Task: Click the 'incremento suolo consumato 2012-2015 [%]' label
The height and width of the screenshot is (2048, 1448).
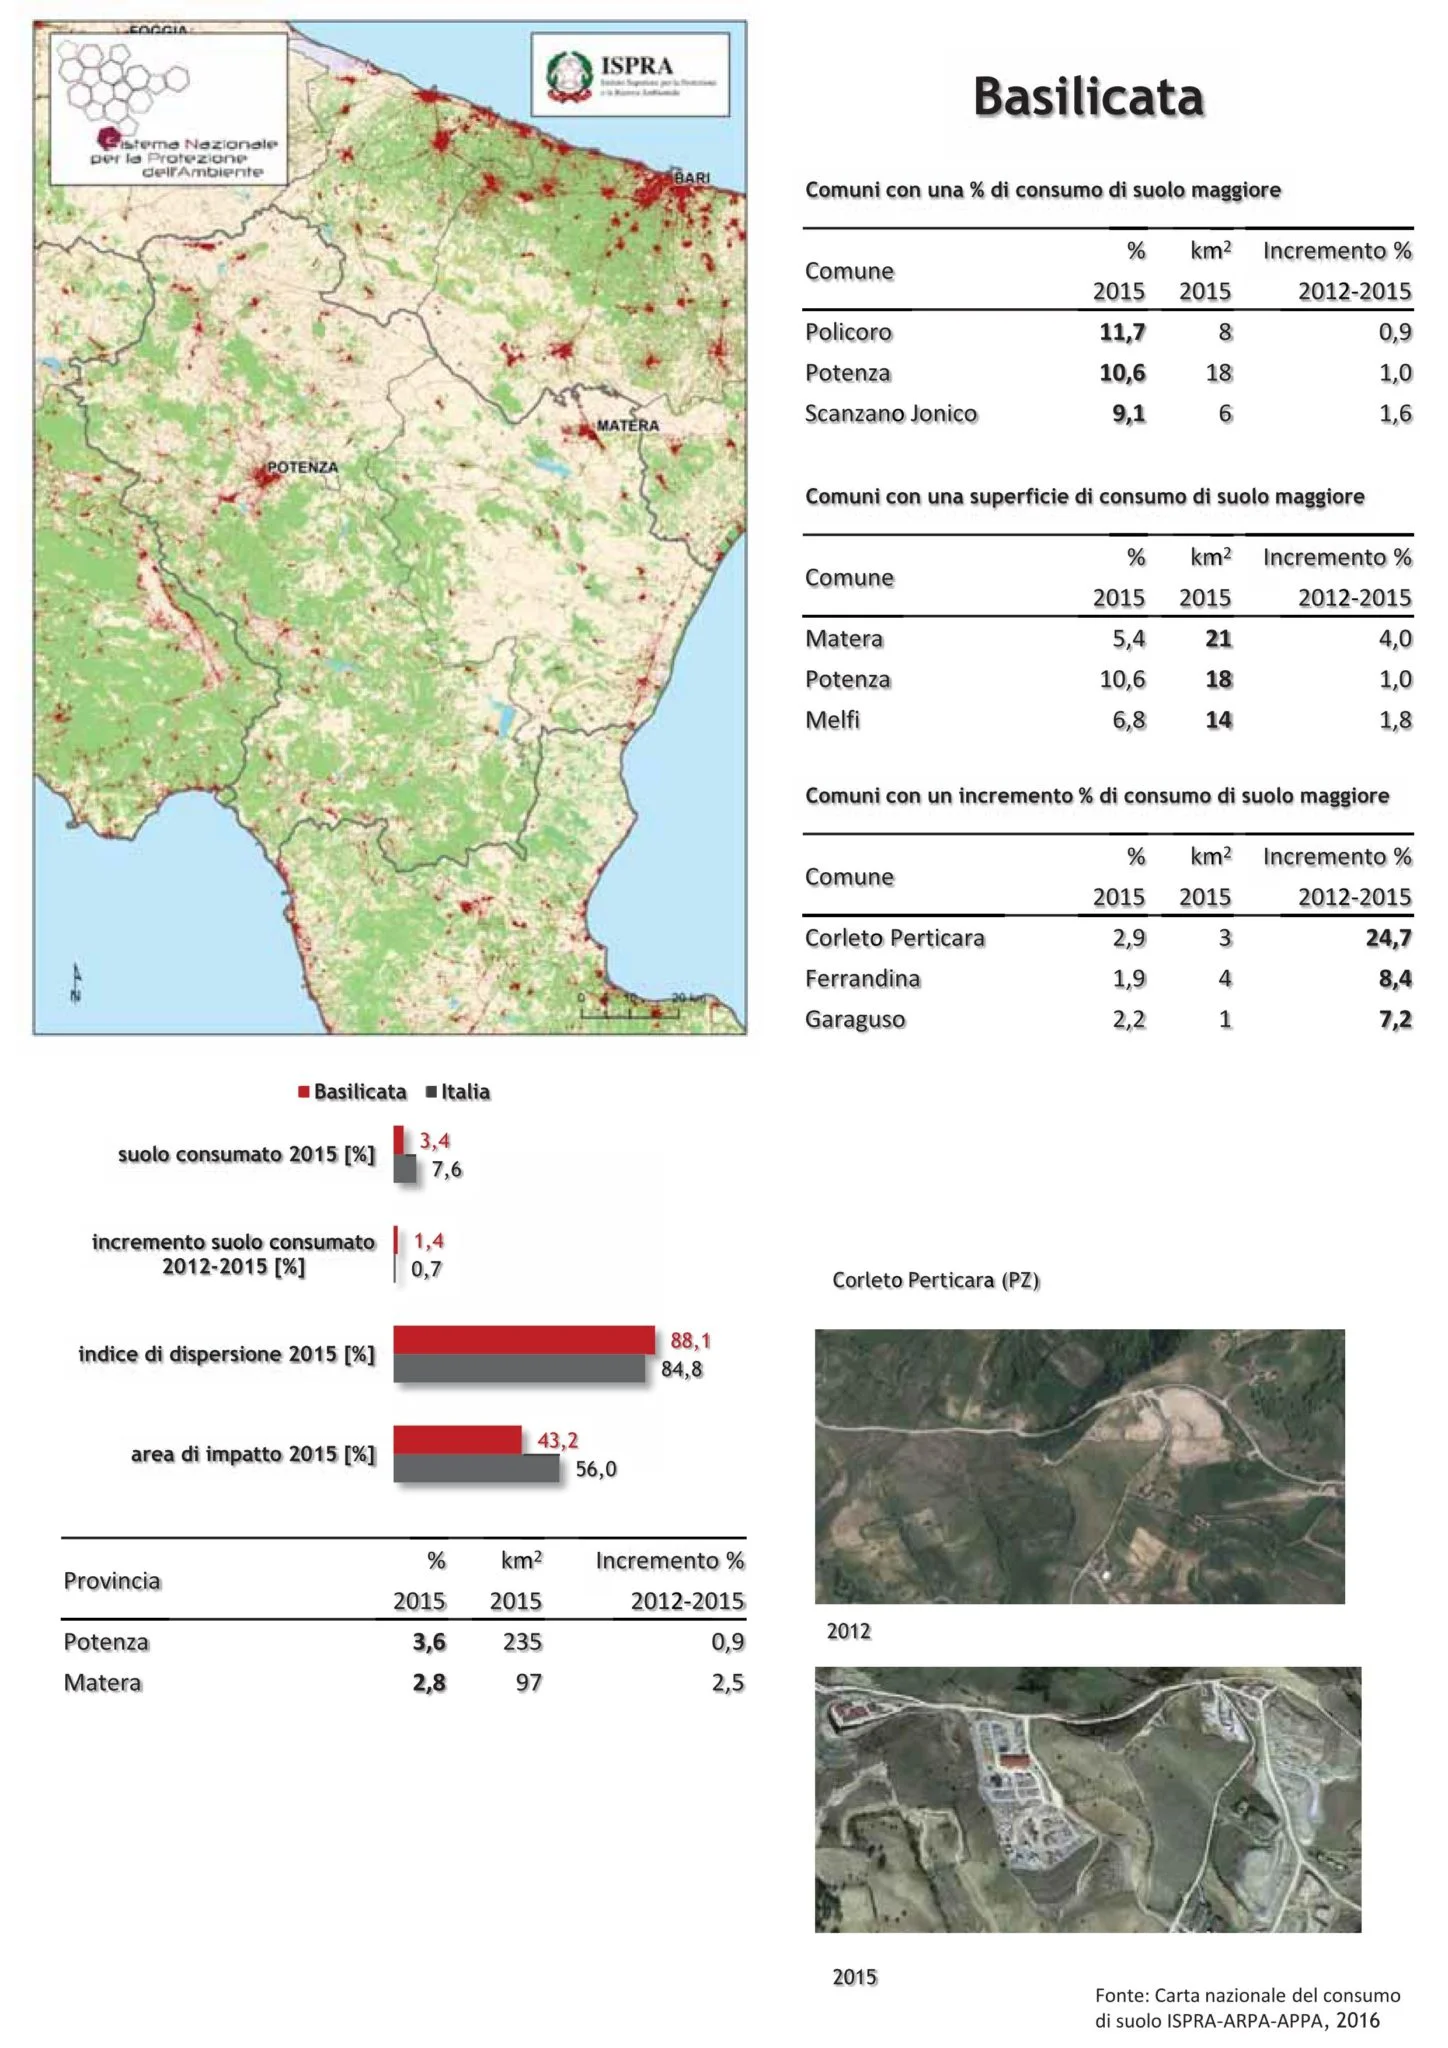Action: (x=234, y=1254)
